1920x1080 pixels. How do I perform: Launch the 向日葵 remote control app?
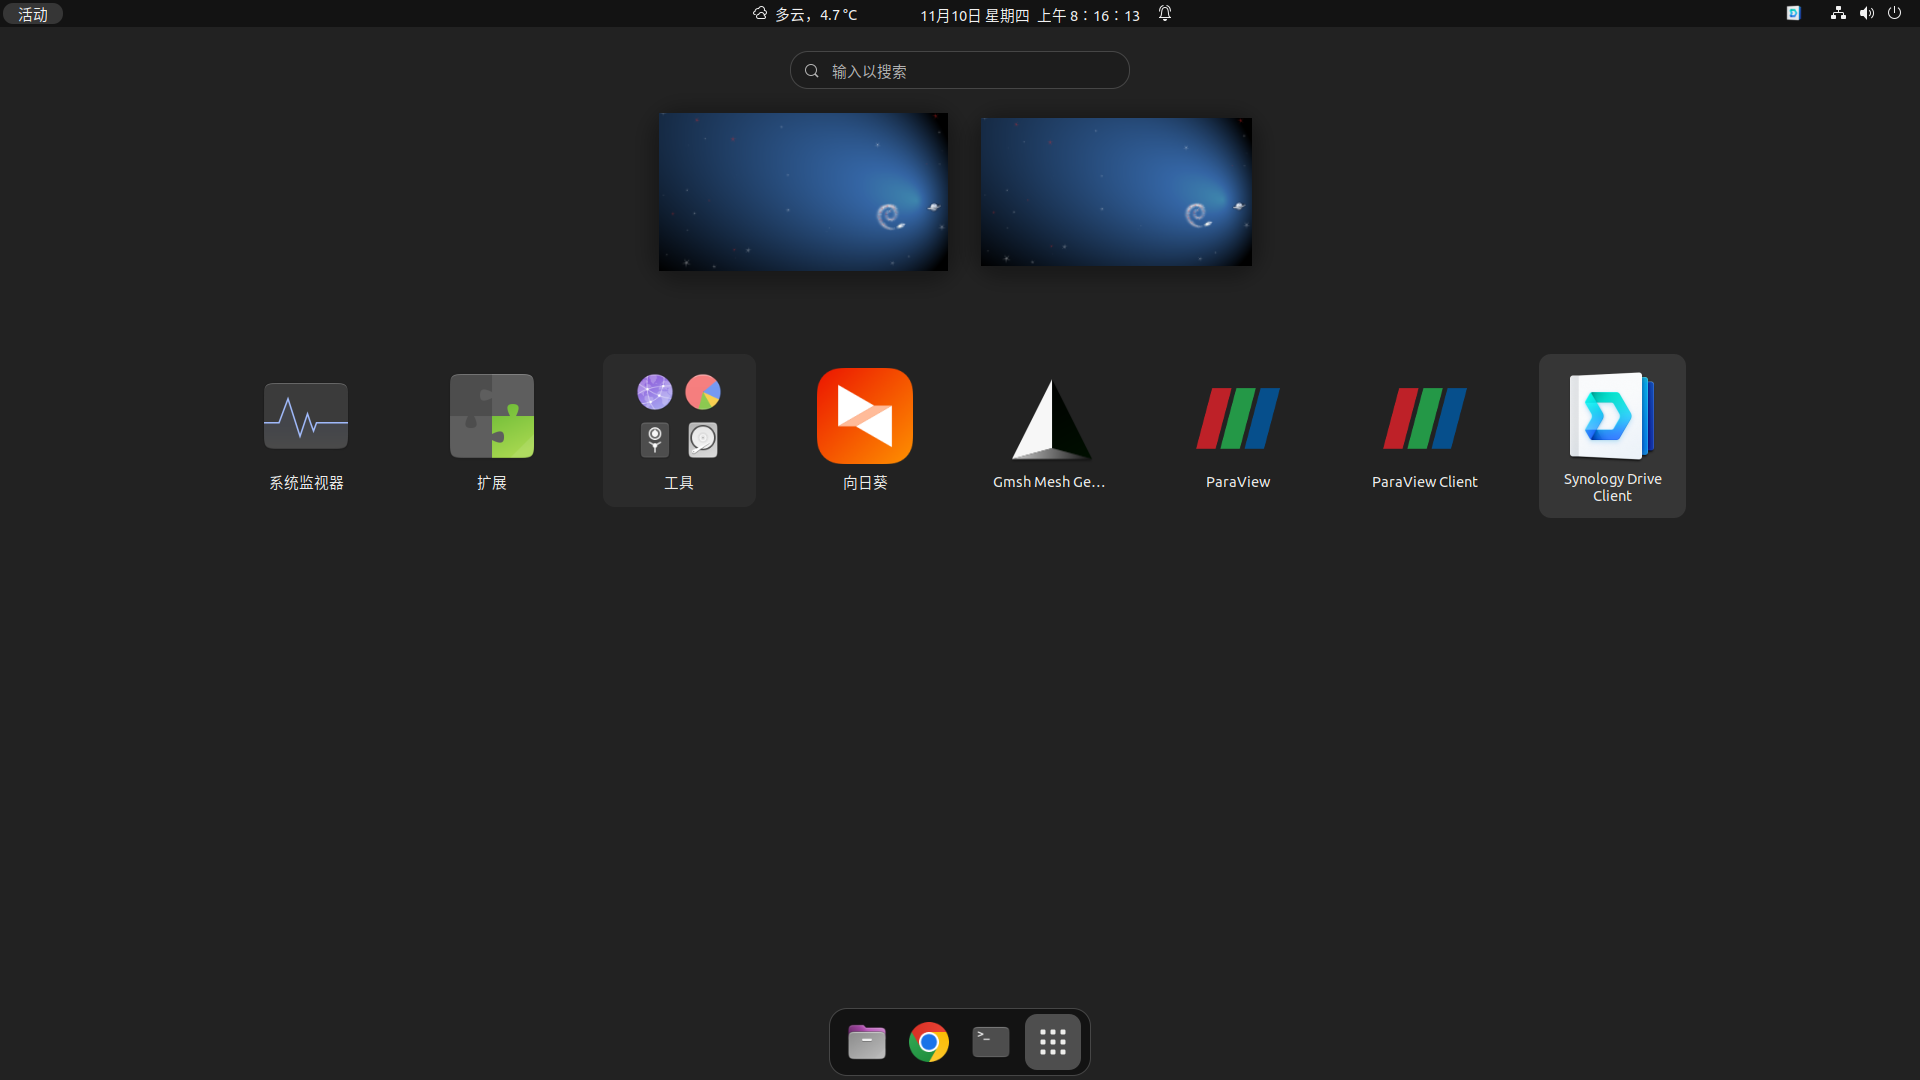(x=865, y=416)
